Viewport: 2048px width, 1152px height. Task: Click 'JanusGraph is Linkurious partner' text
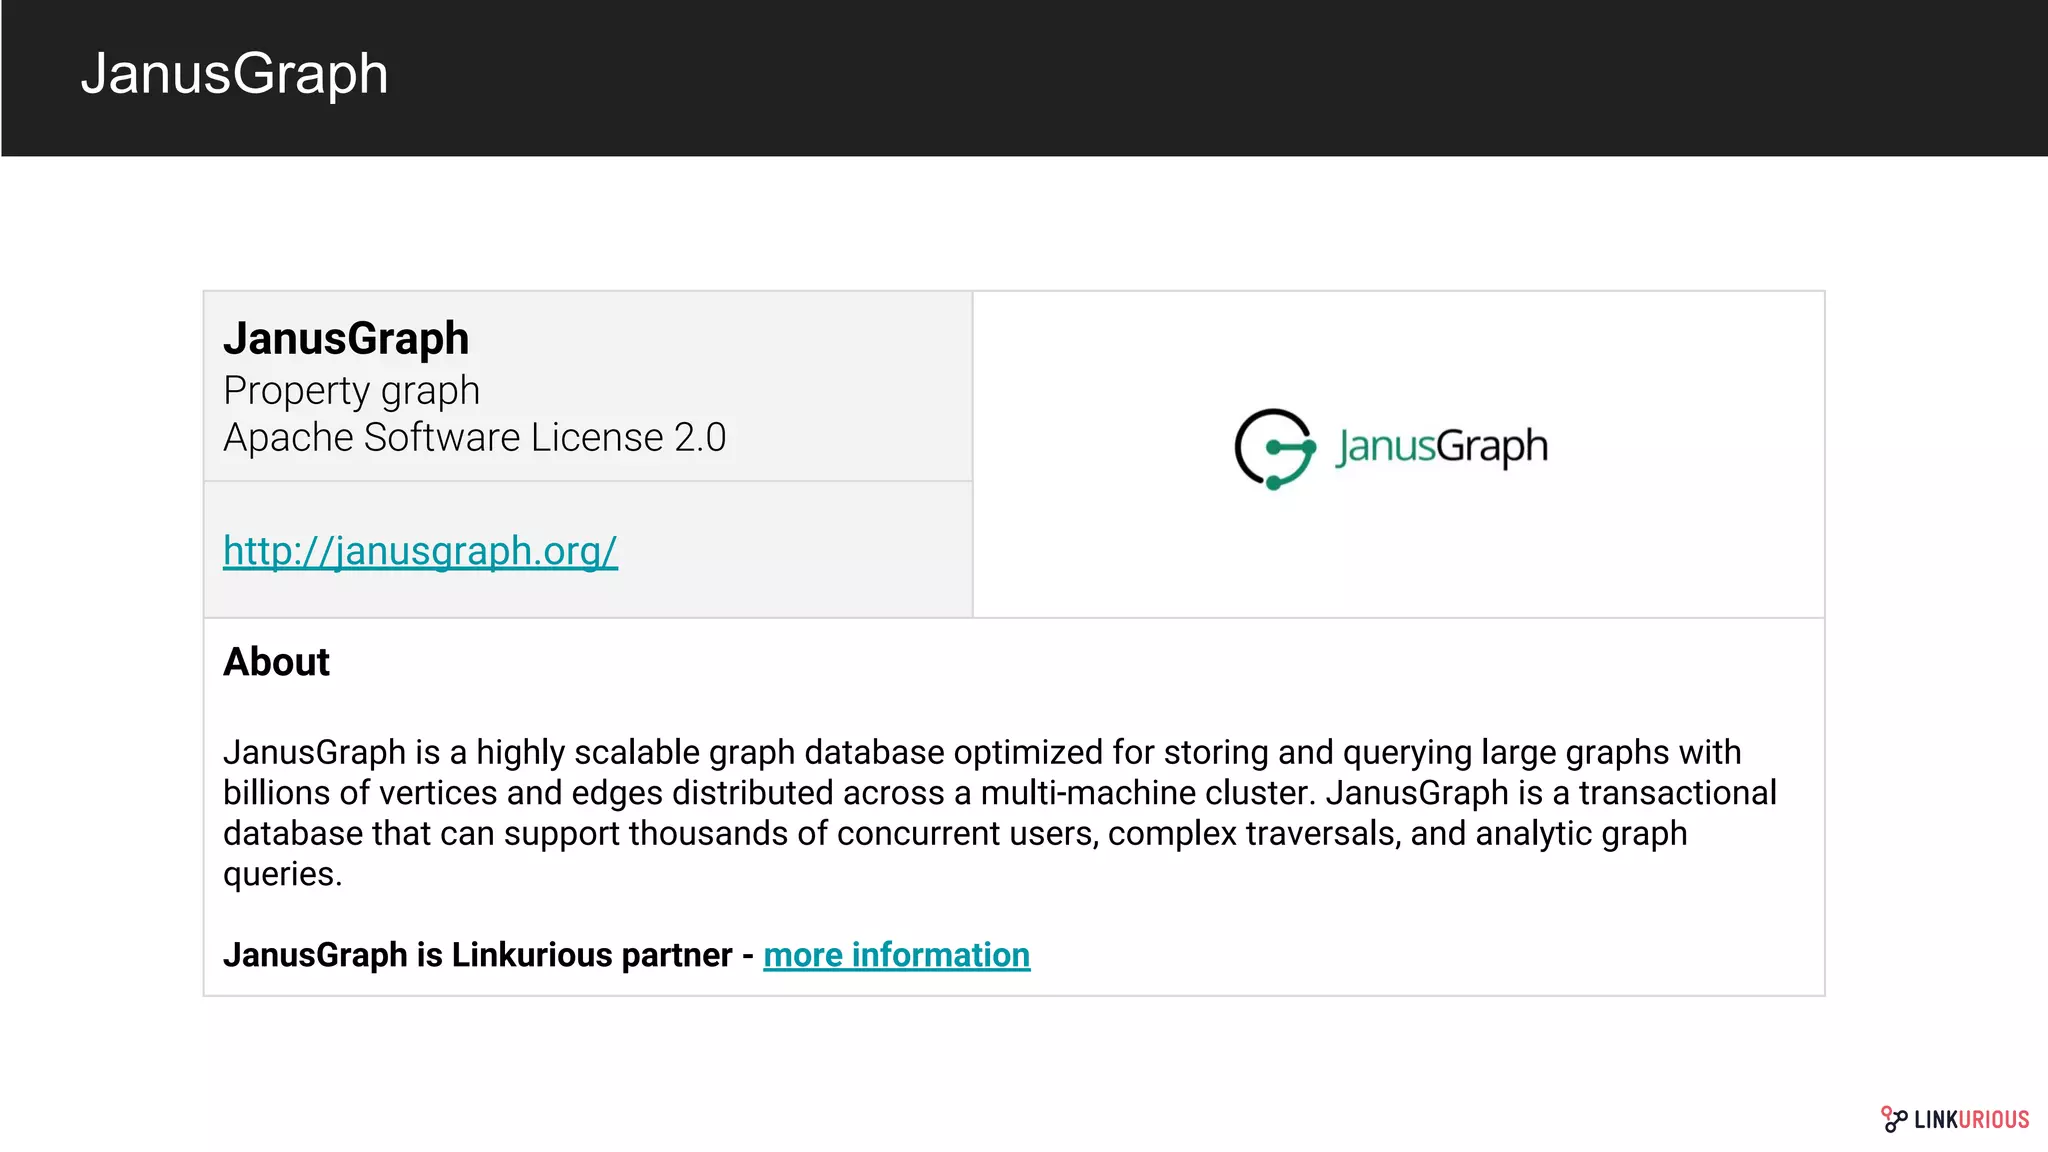477,955
